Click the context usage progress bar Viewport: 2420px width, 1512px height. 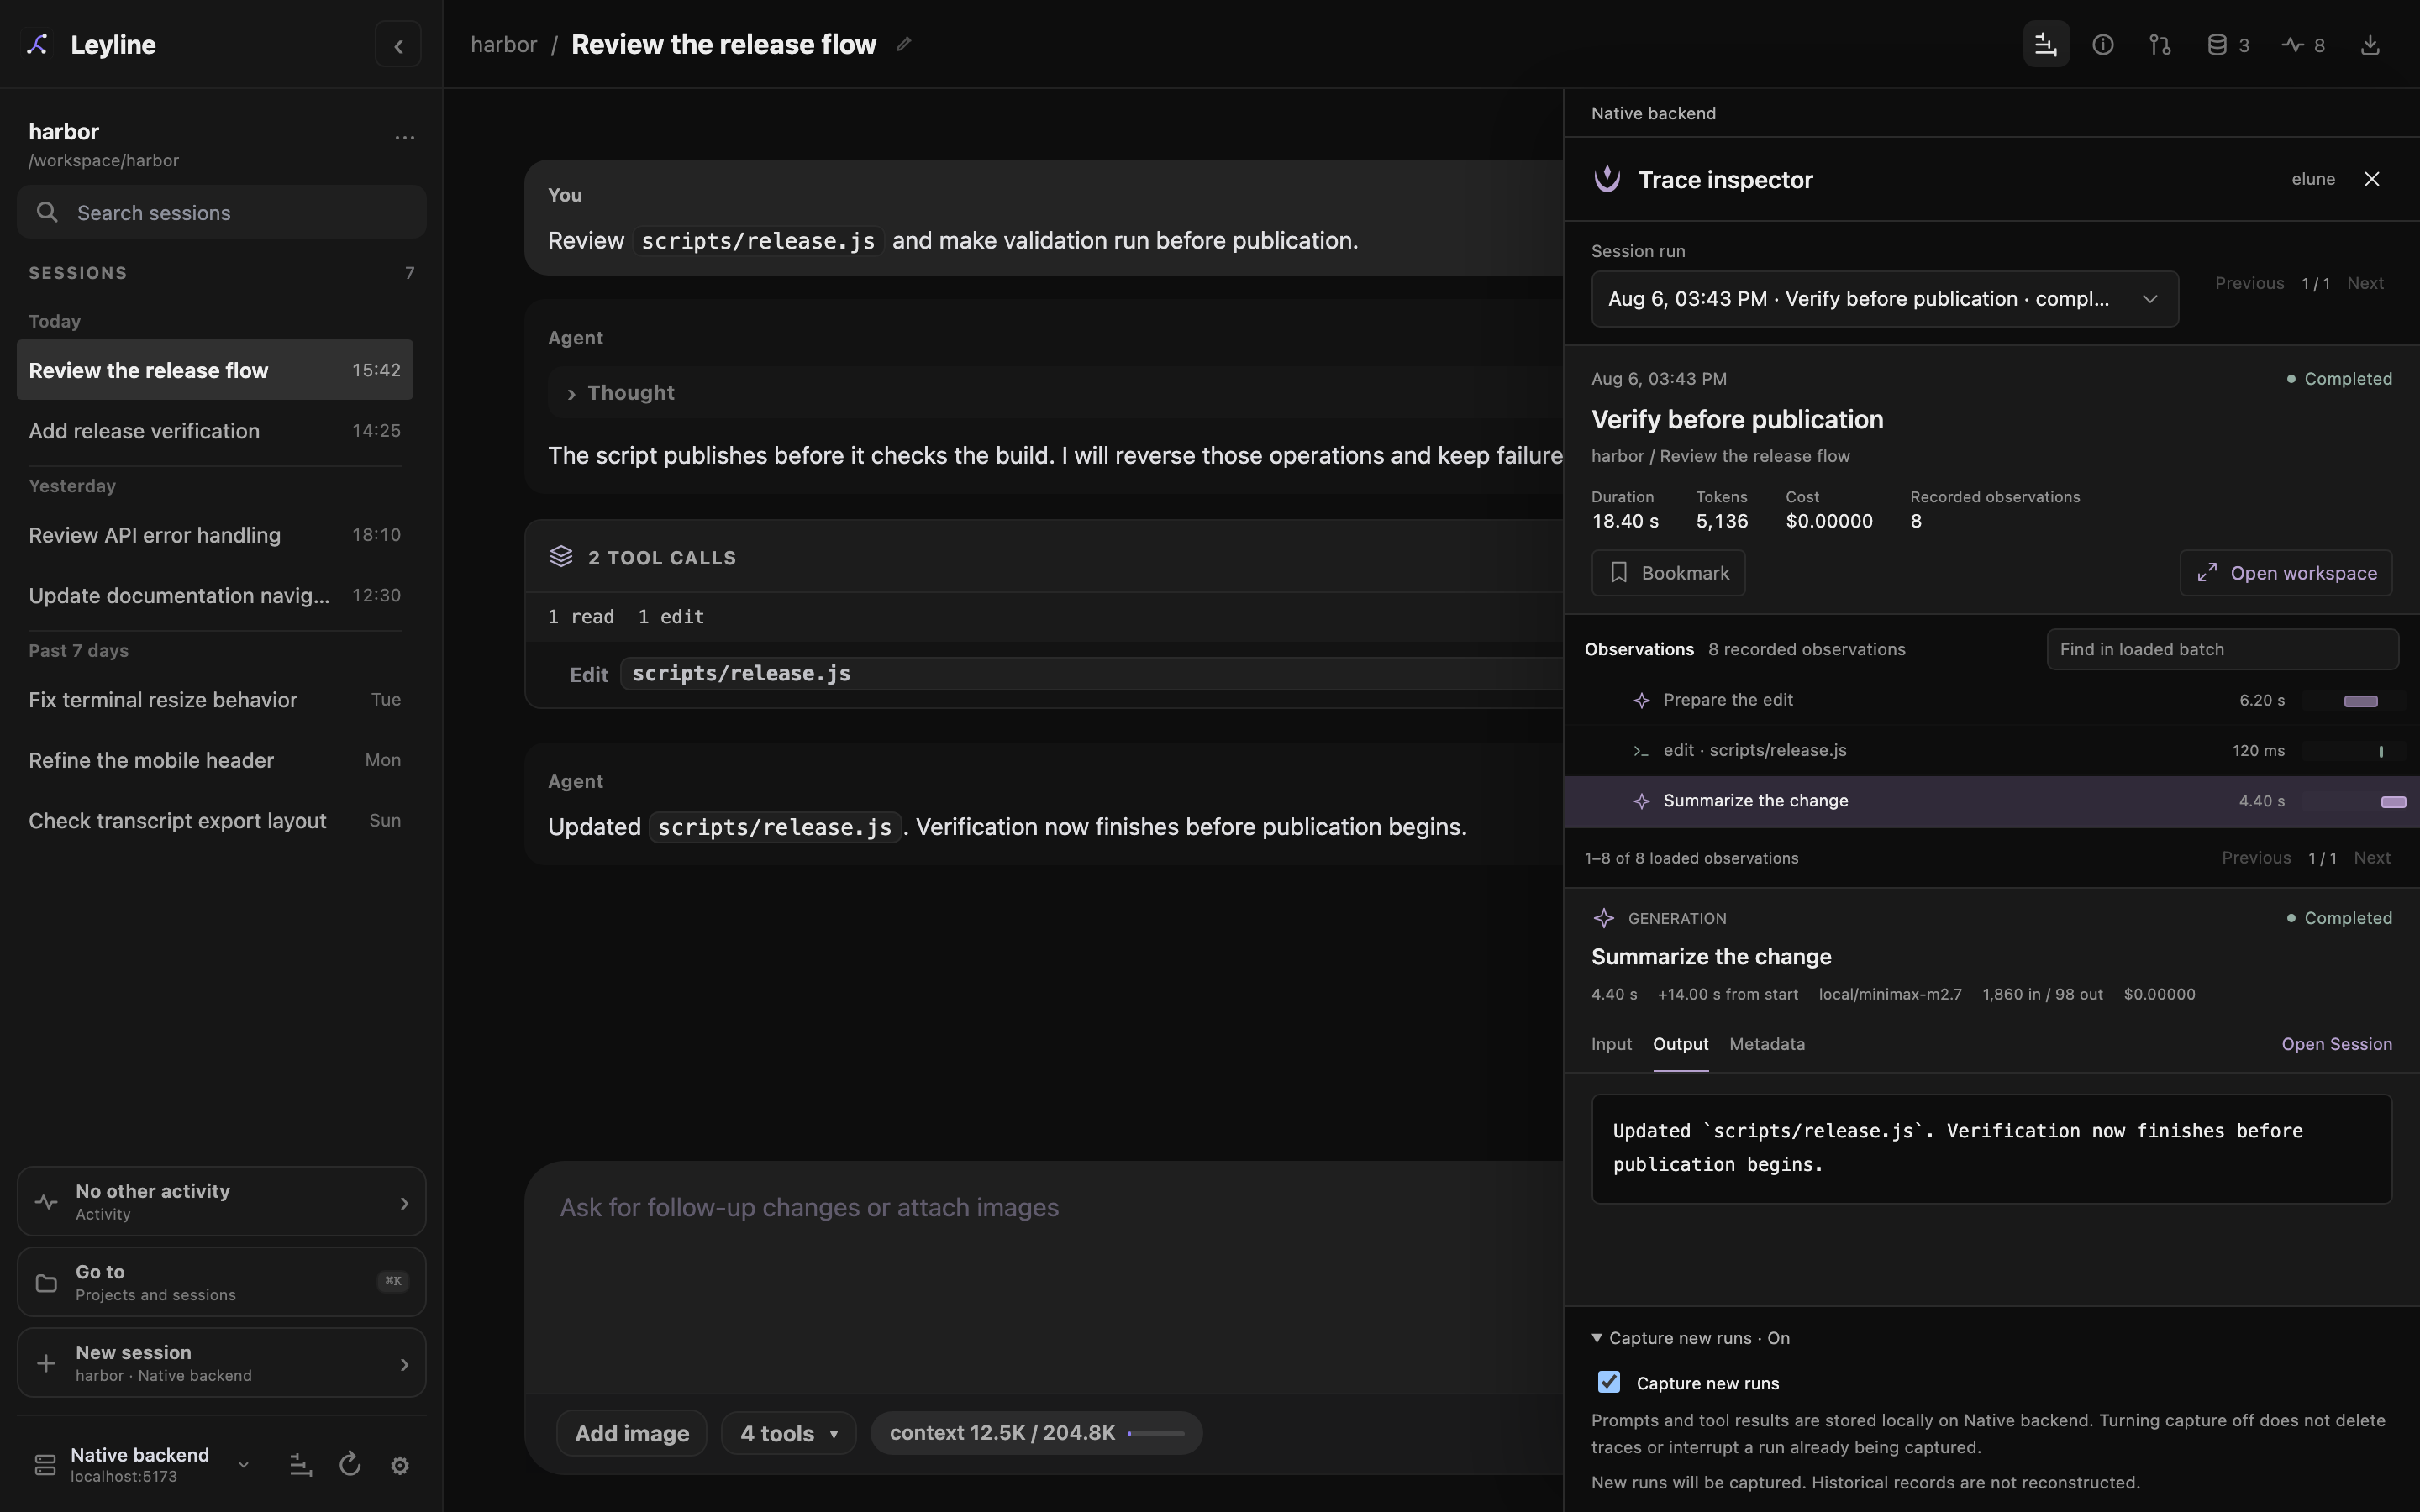(1156, 1433)
